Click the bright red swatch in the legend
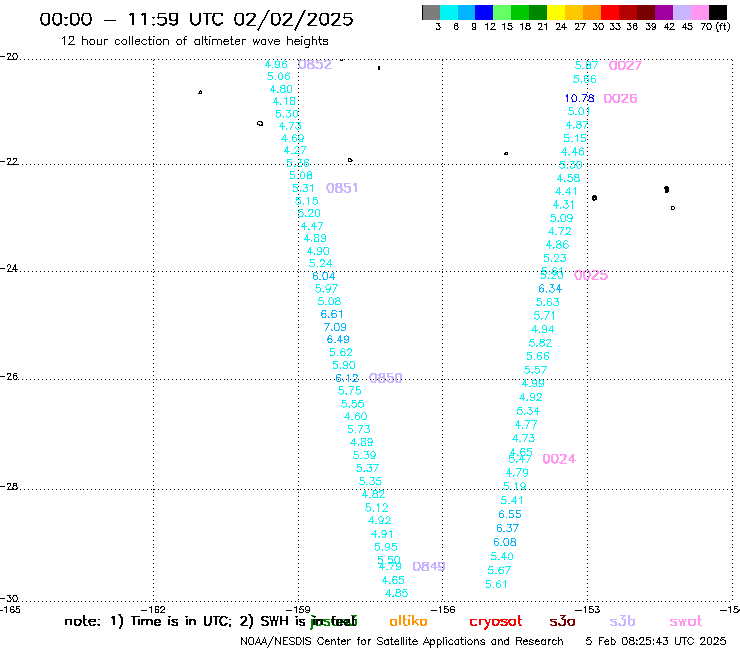 point(610,12)
